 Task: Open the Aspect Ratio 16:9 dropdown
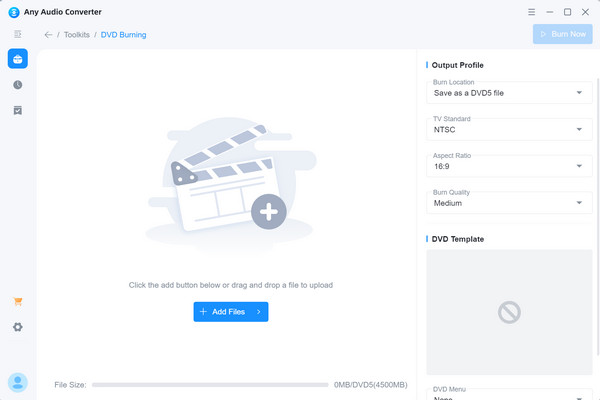[x=509, y=166]
